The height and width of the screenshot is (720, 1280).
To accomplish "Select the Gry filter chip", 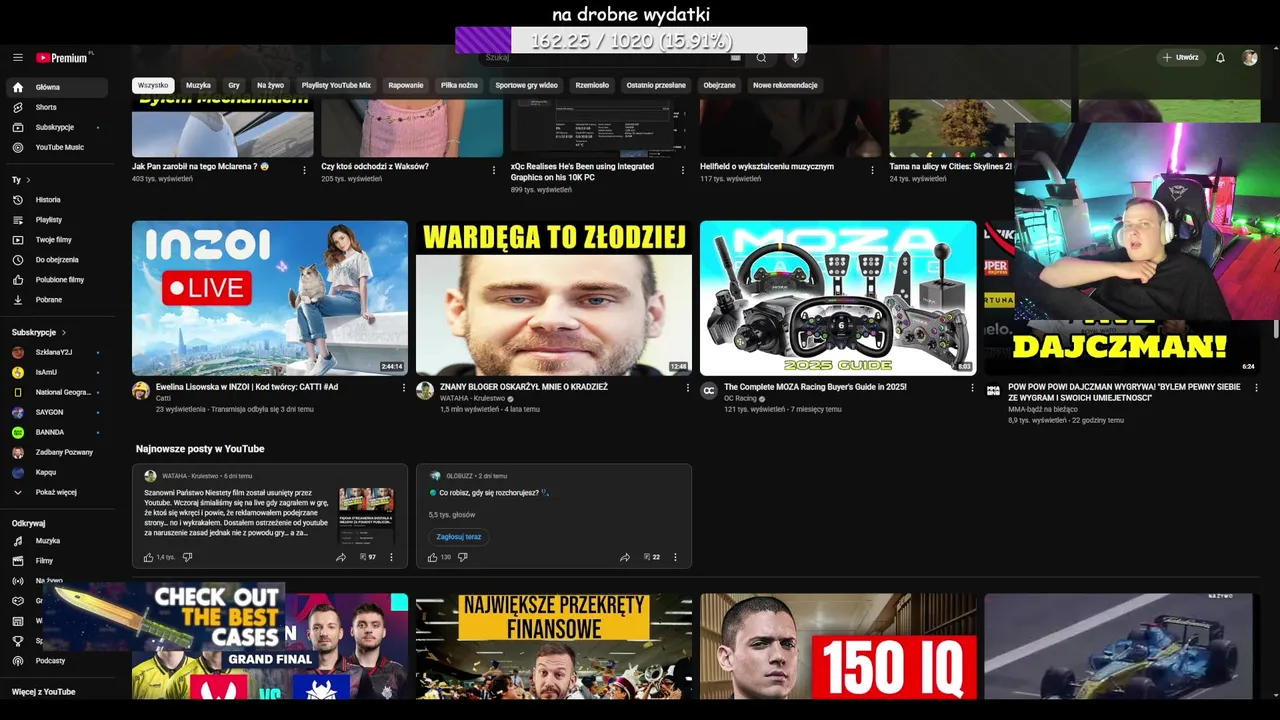I will coord(234,85).
